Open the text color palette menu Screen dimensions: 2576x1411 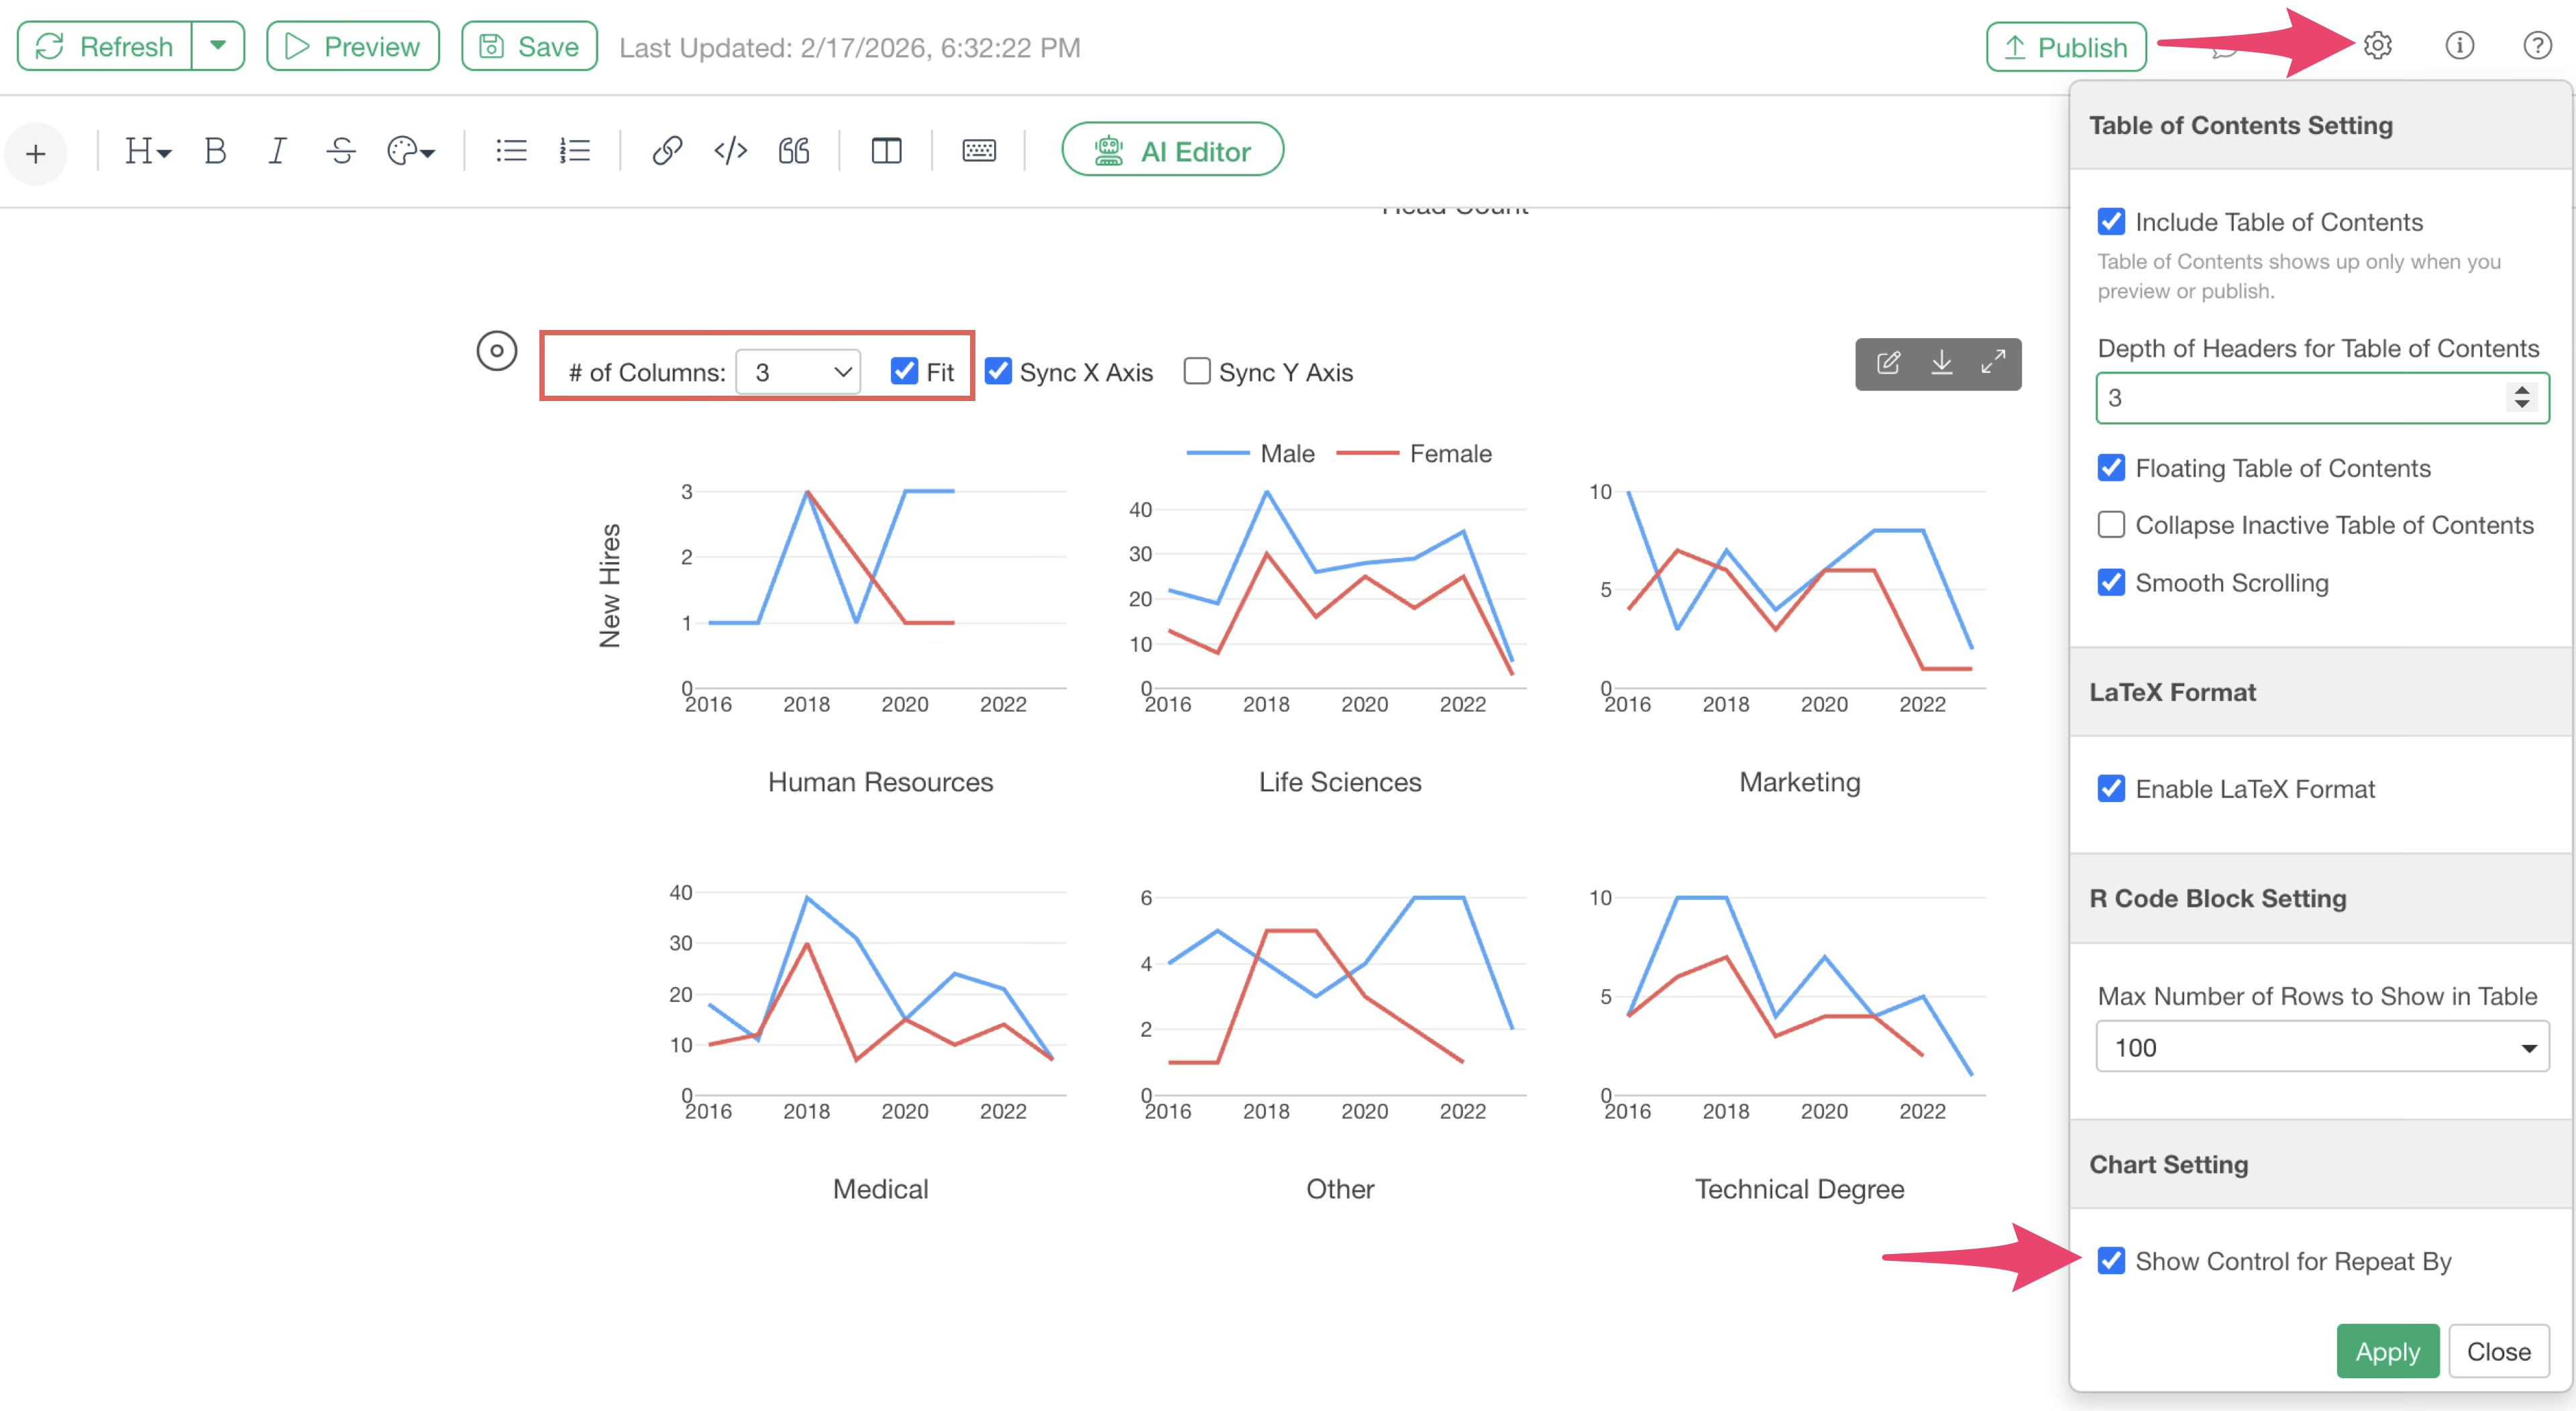pos(410,151)
